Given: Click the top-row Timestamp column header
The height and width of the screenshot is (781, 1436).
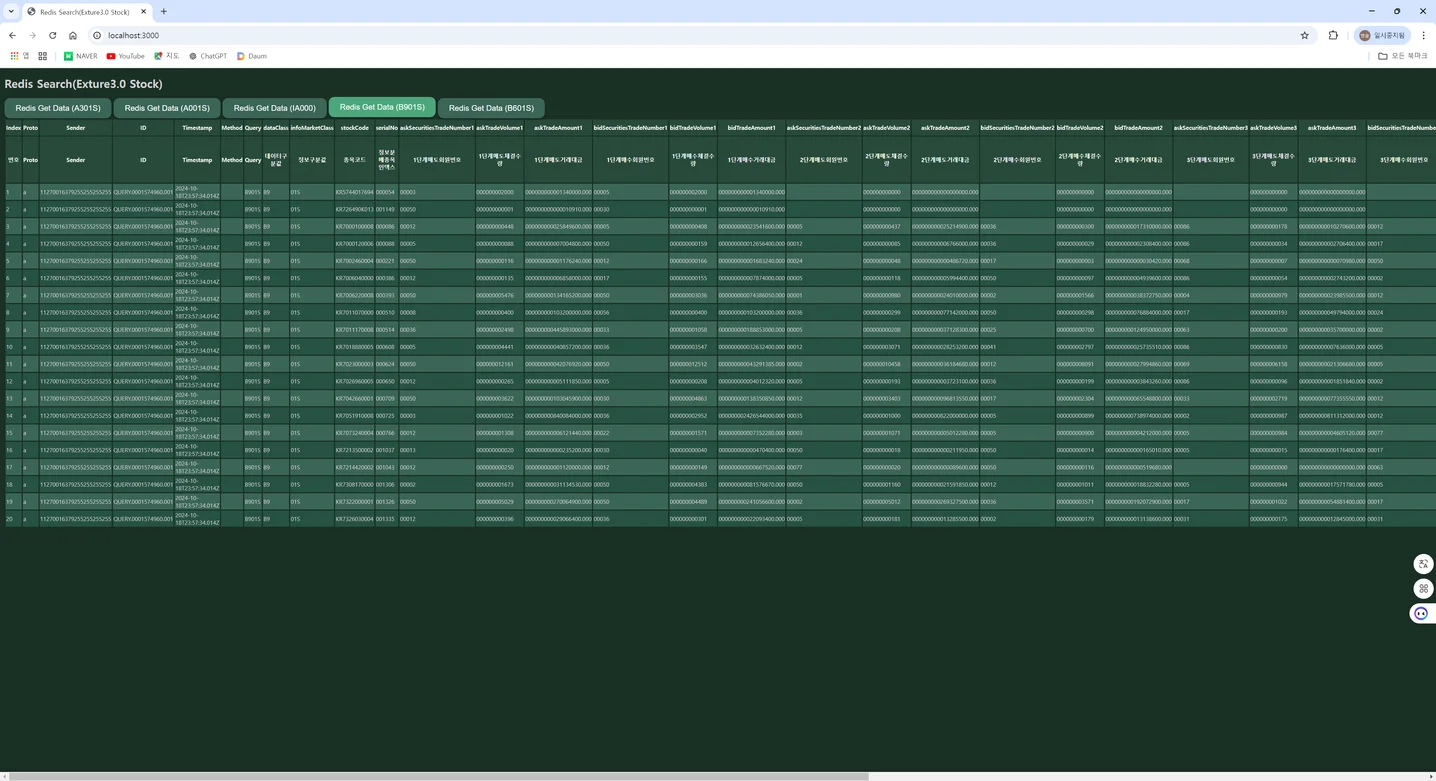Looking at the screenshot, I should (x=197, y=128).
